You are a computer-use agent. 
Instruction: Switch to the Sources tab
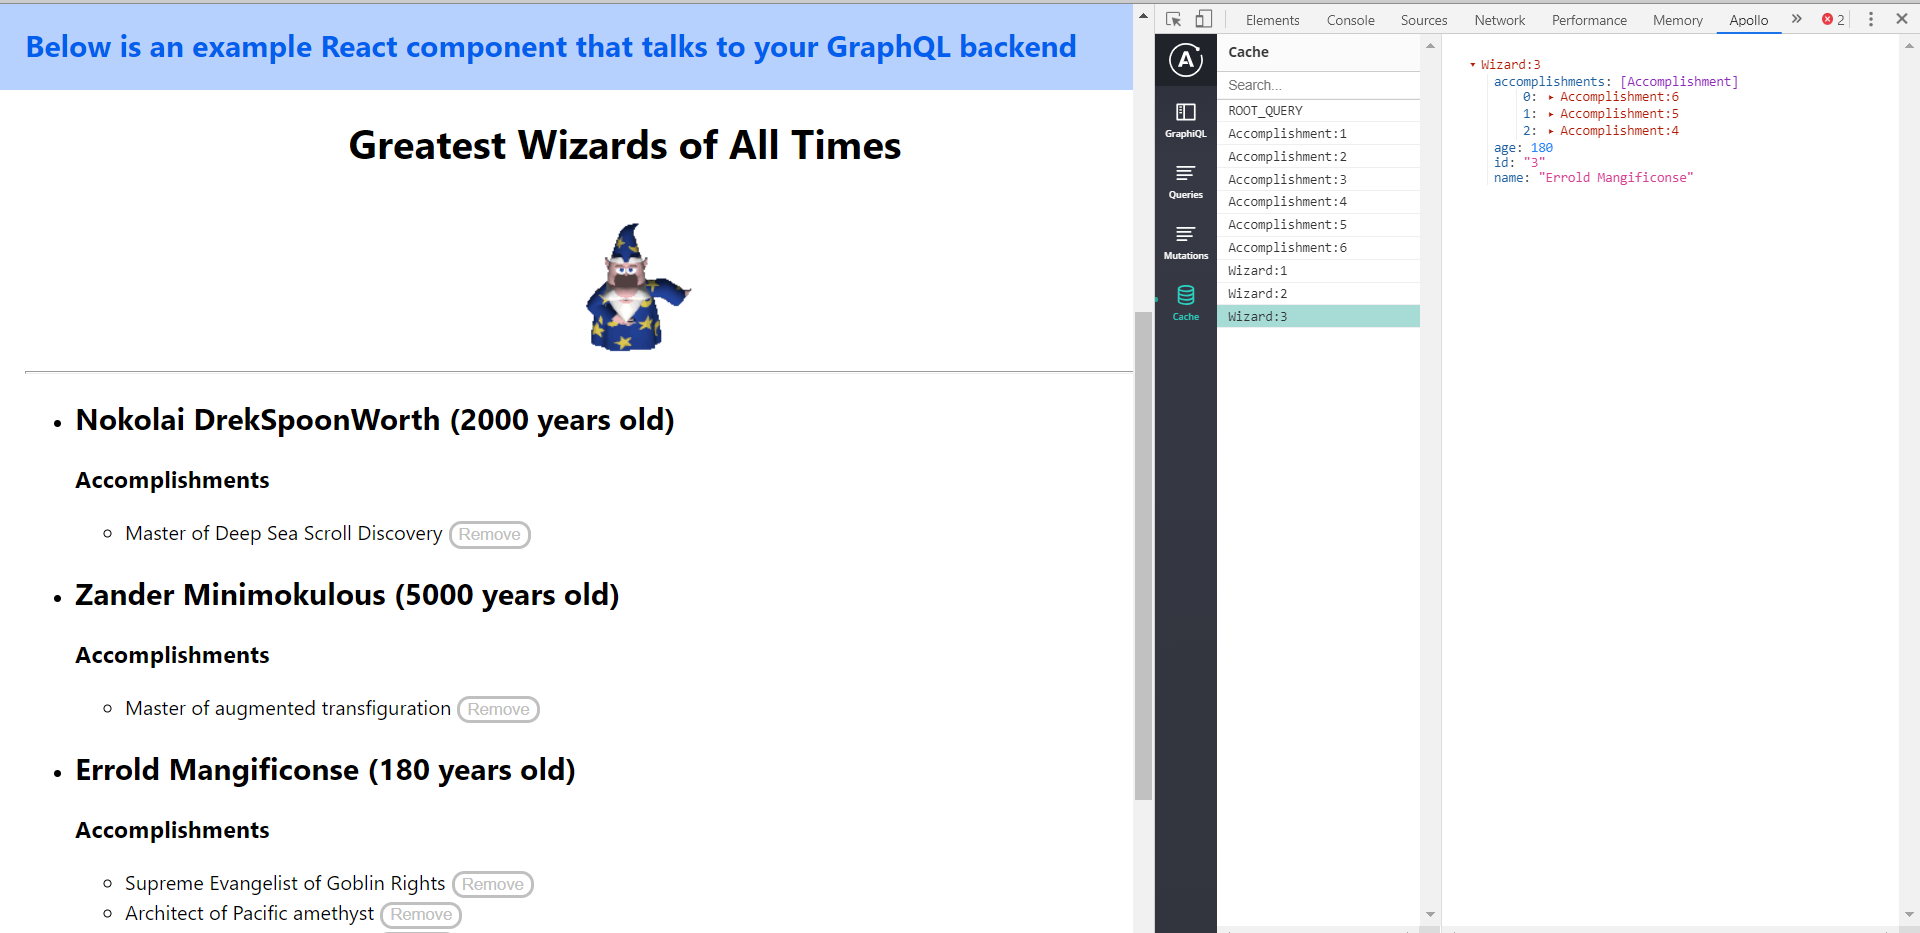click(1424, 20)
